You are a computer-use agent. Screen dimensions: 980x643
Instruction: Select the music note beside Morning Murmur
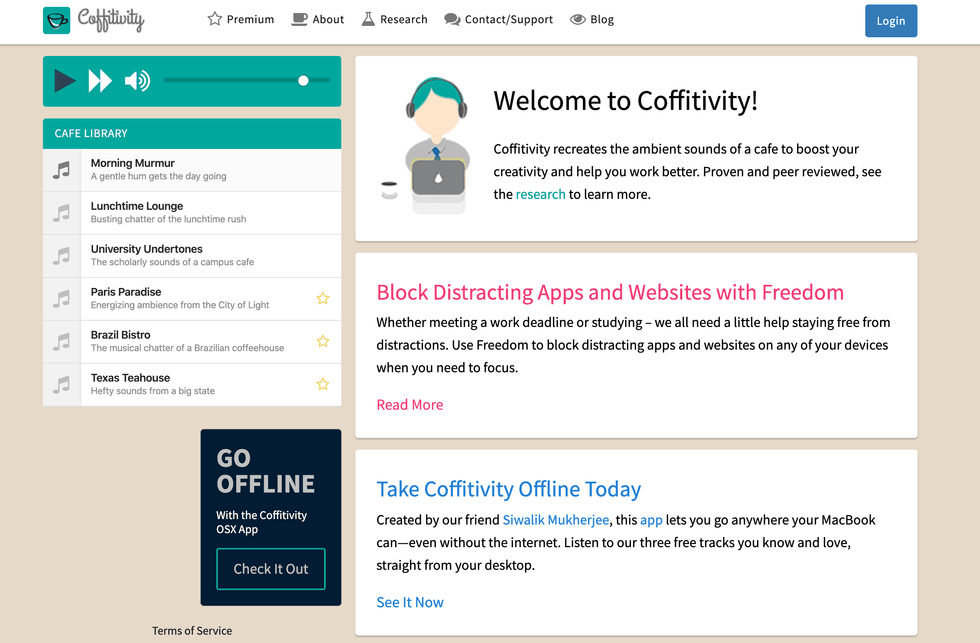tap(62, 170)
